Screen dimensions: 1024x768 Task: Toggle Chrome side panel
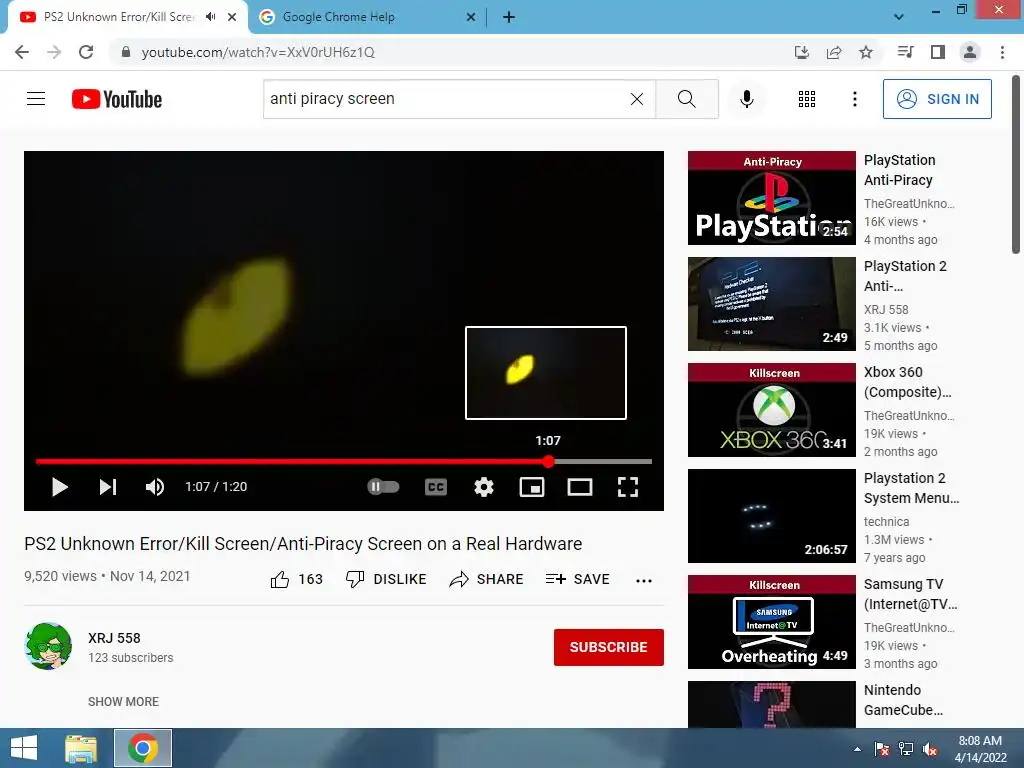[938, 52]
